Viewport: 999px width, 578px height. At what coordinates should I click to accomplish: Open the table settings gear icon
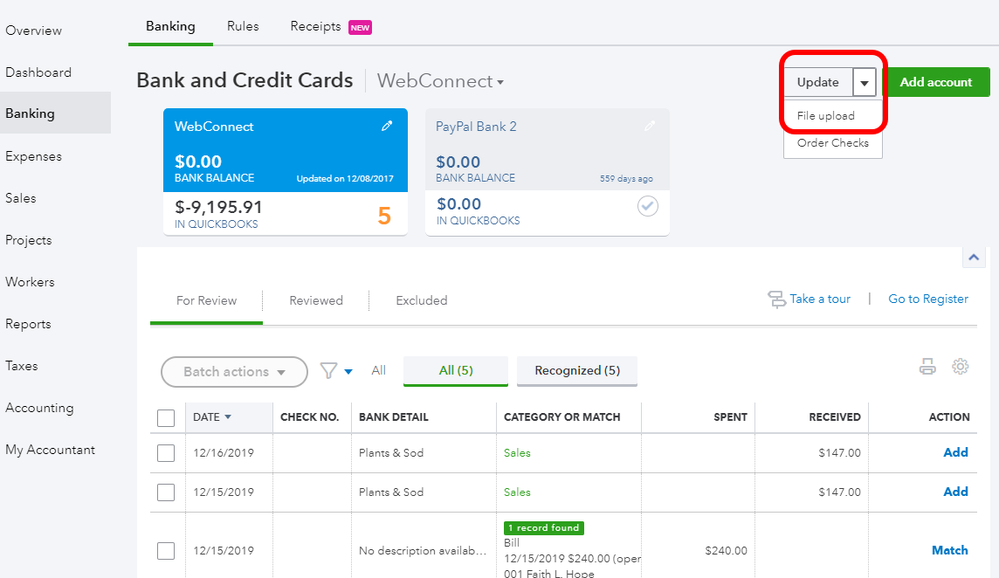click(960, 367)
